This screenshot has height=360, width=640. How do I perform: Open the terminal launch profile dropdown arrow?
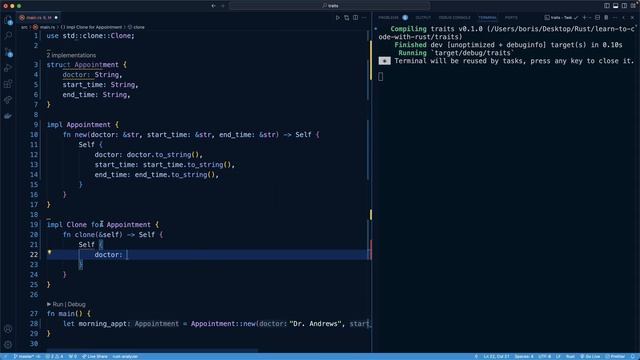[590, 18]
